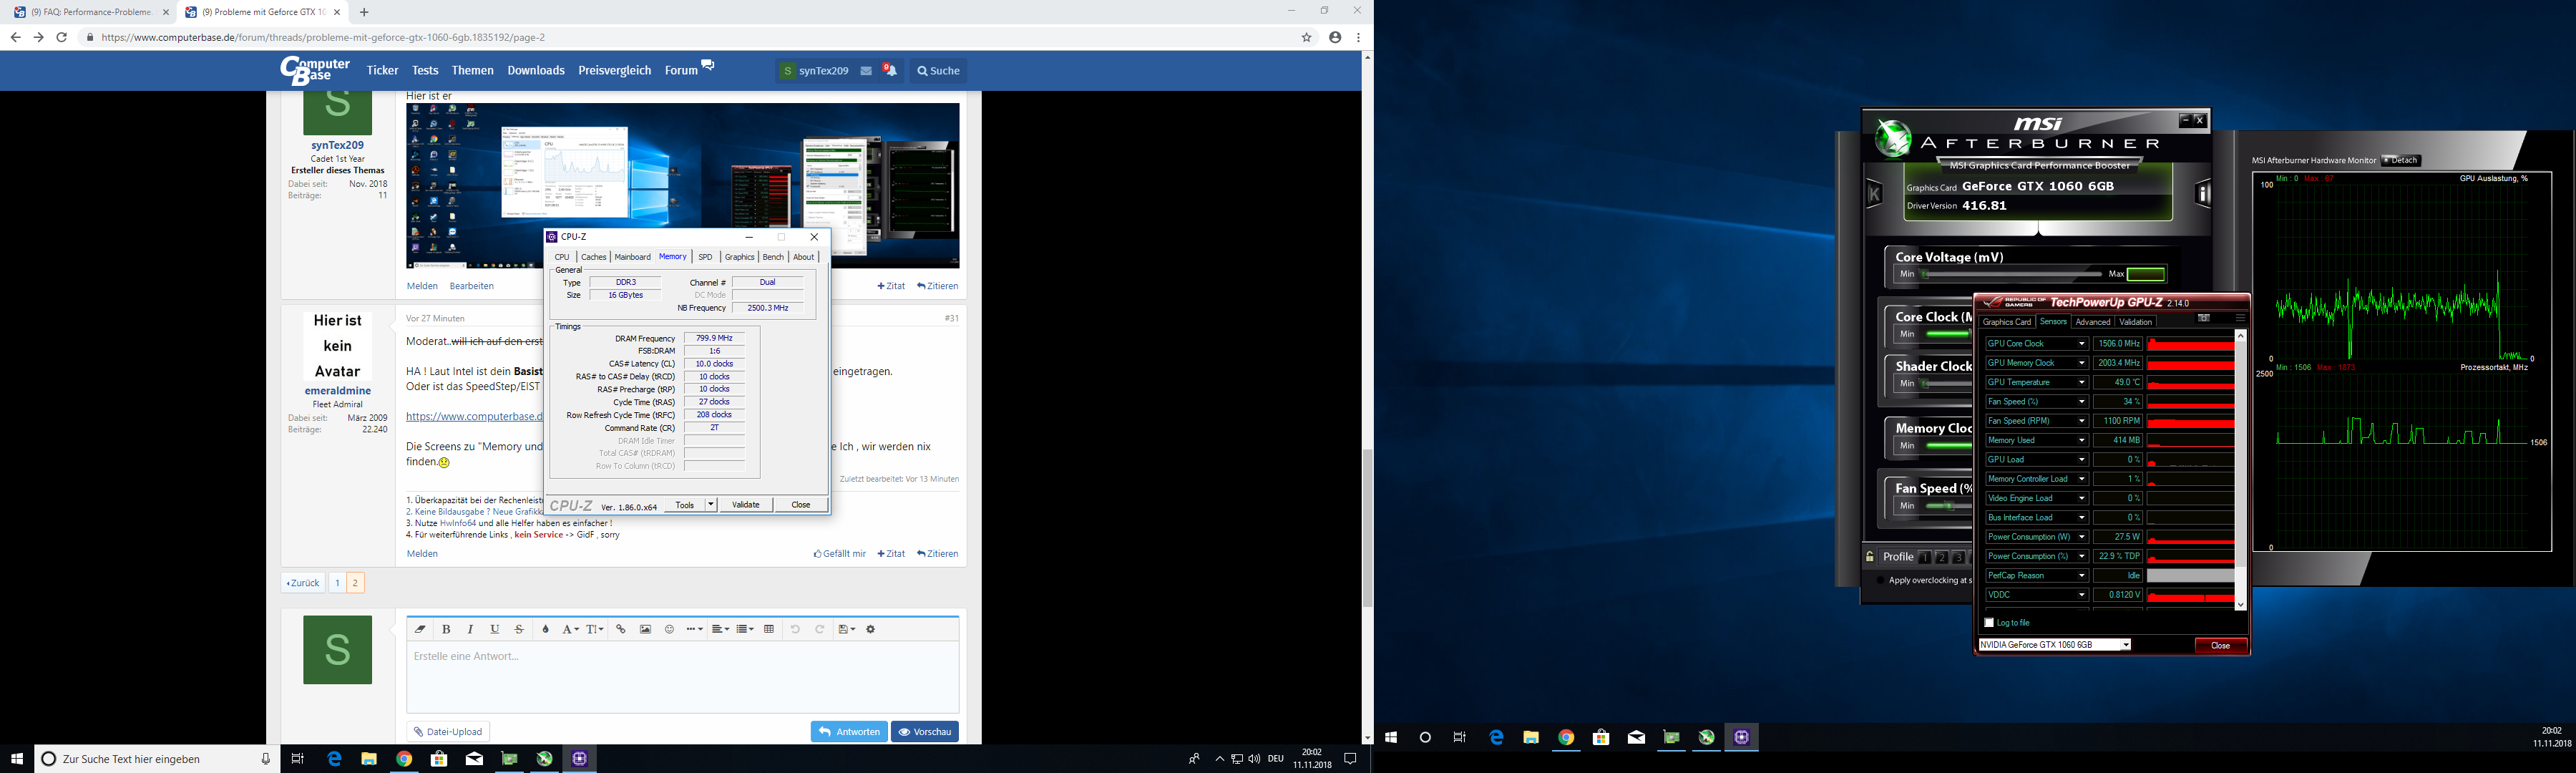Click the Antworten reply button
The width and height of the screenshot is (2576, 773).
coord(849,732)
